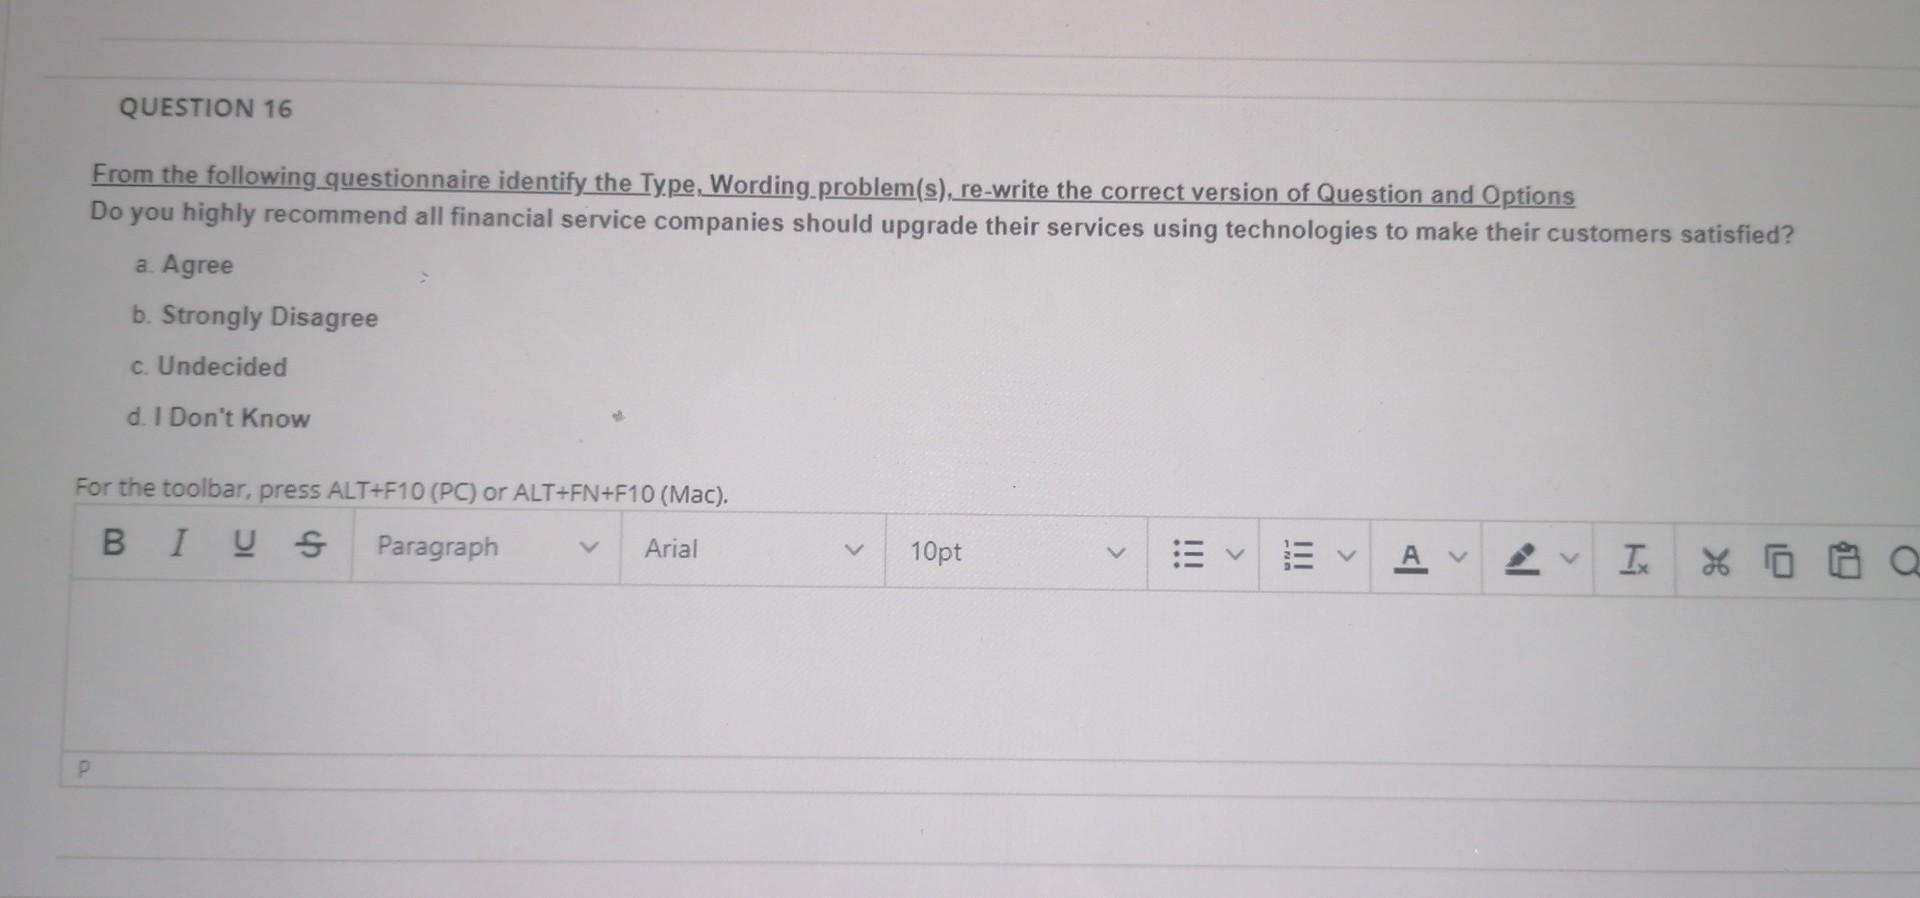Expand bulleted list style options arrow

[1235, 553]
